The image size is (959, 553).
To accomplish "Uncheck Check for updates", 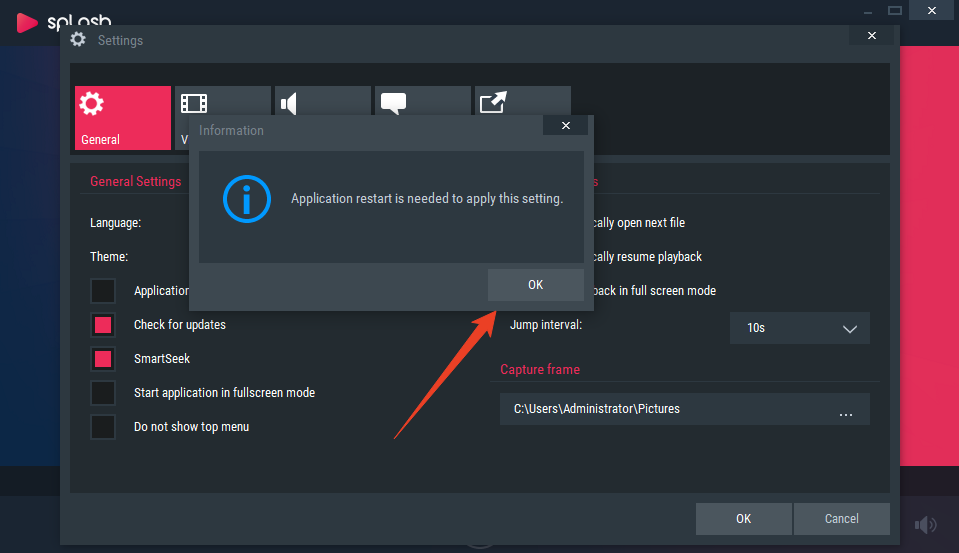I will [x=103, y=325].
